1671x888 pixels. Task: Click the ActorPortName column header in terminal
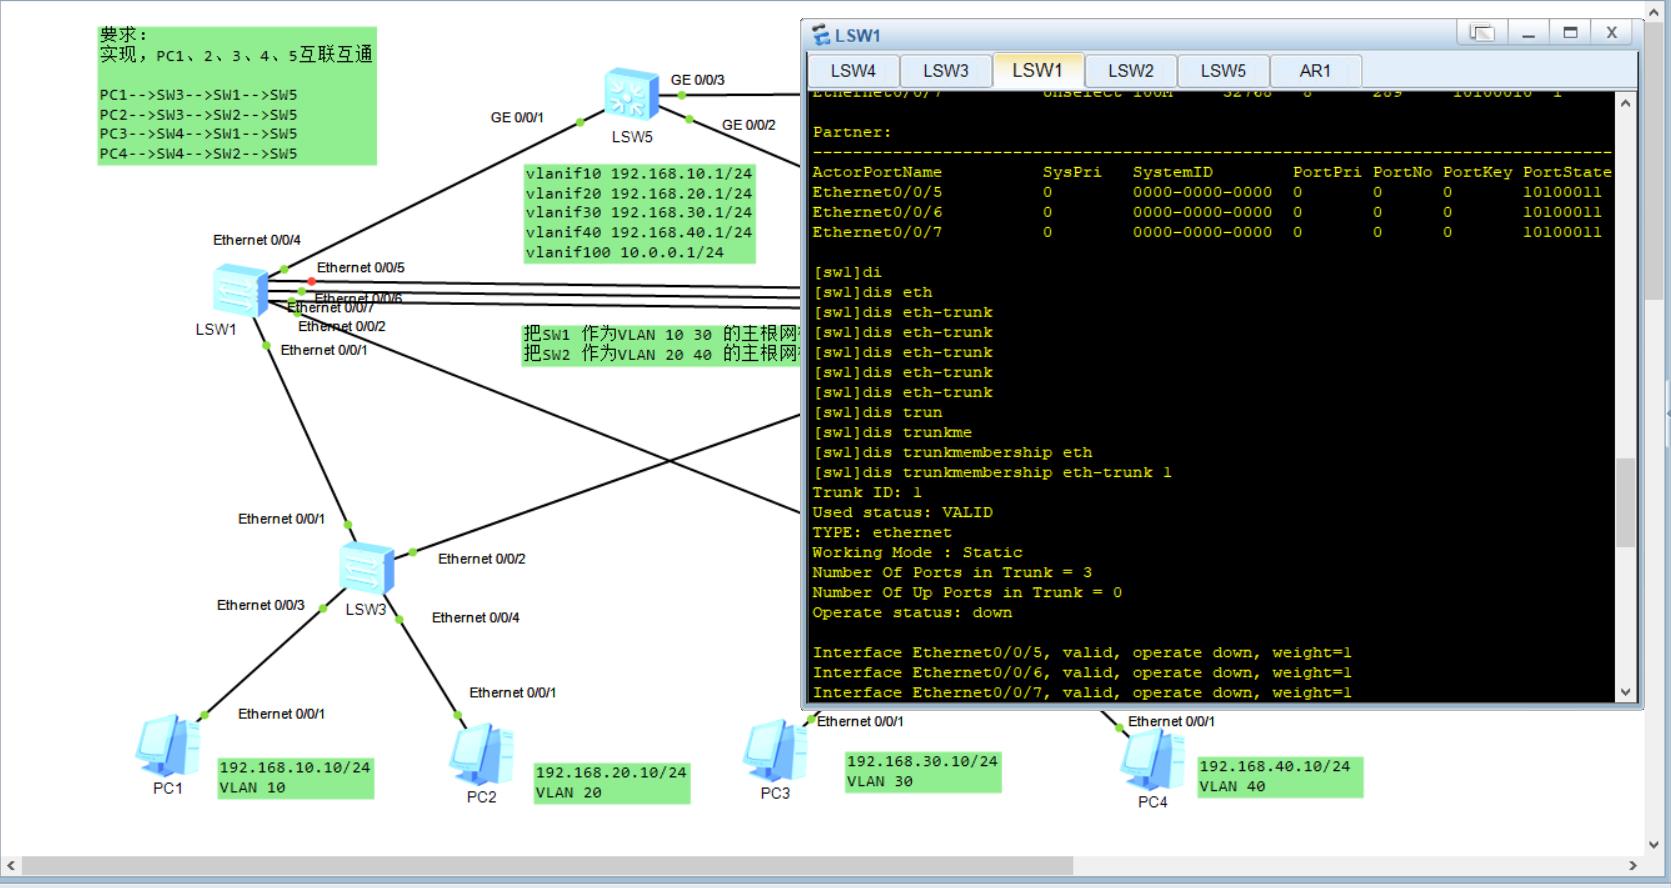tap(877, 172)
